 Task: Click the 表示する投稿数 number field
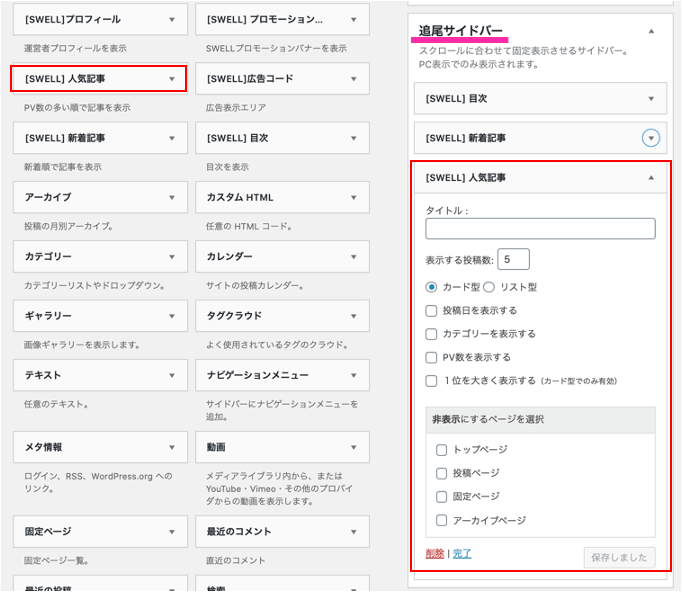[514, 259]
